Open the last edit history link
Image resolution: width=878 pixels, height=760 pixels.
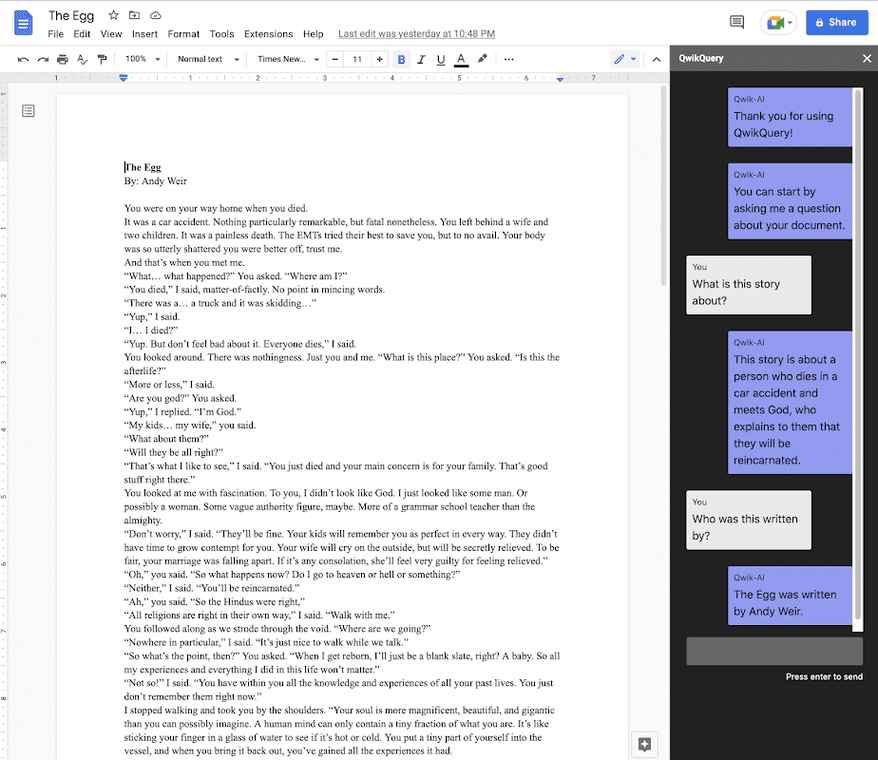click(416, 33)
